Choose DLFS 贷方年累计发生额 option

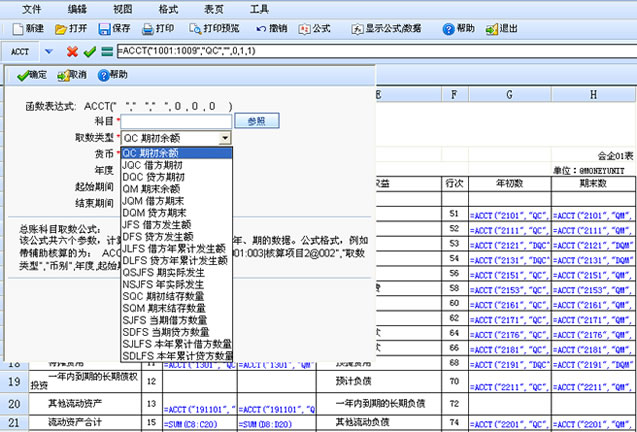177,260
